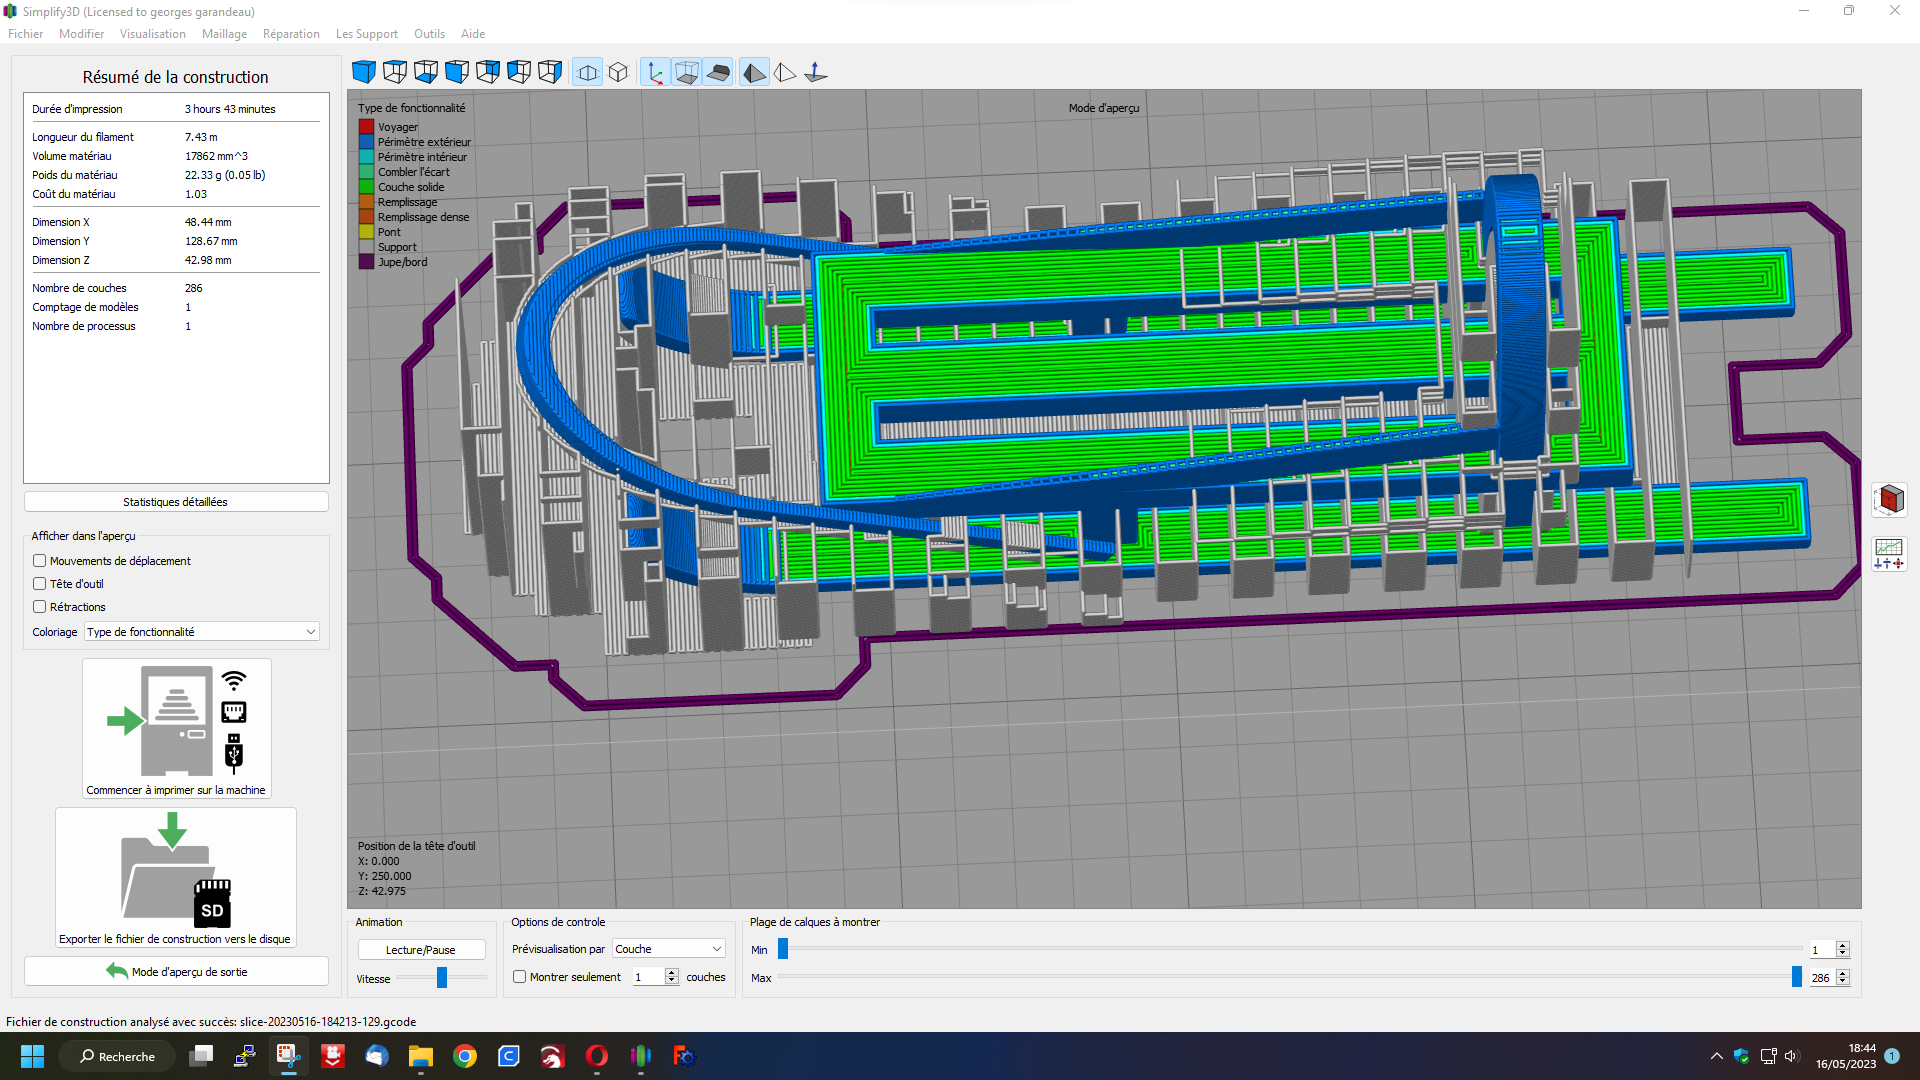This screenshot has width=1920, height=1080.
Task: Expand the Prévisualisation par dropdown
Action: tap(668, 949)
